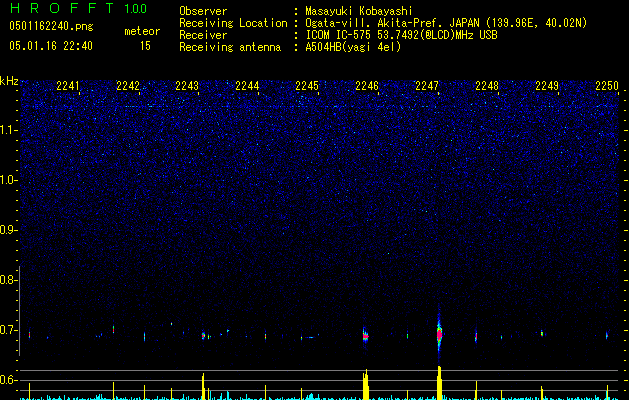Click the 2243 time marker
Viewport: 629px width, 400px height.
click(187, 86)
